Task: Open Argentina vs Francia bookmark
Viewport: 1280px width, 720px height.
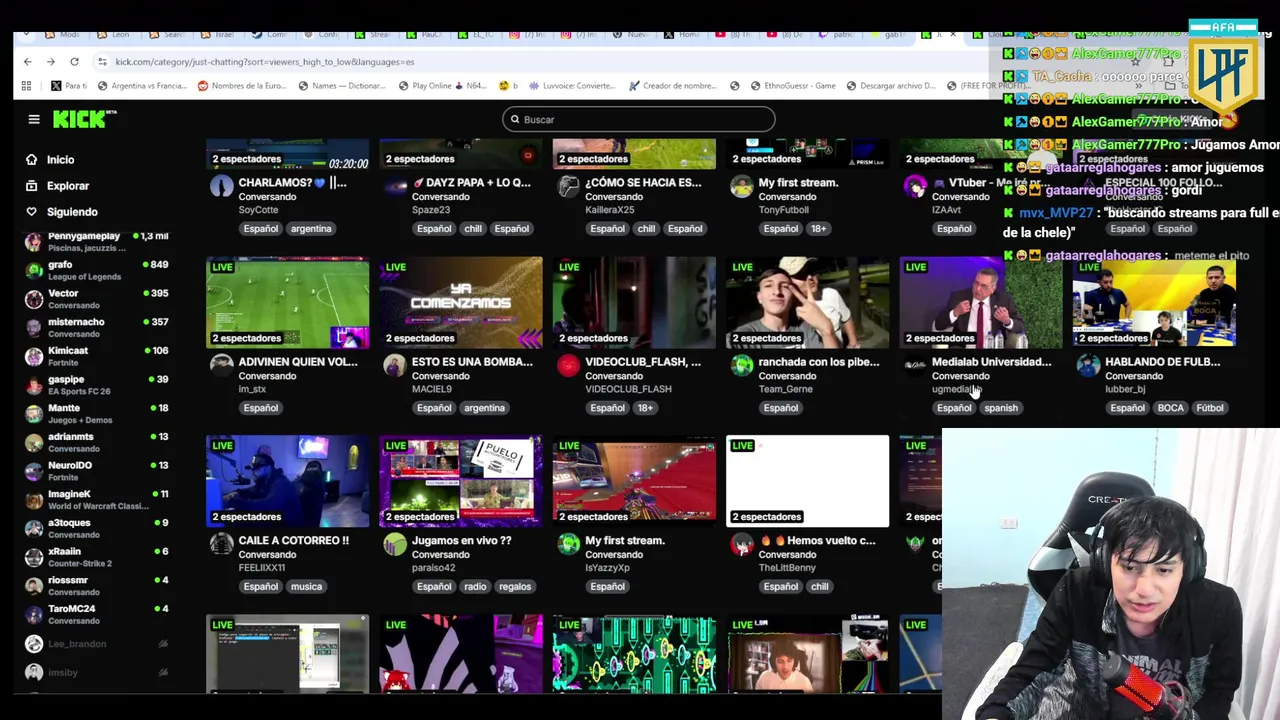Action: click(x=142, y=86)
